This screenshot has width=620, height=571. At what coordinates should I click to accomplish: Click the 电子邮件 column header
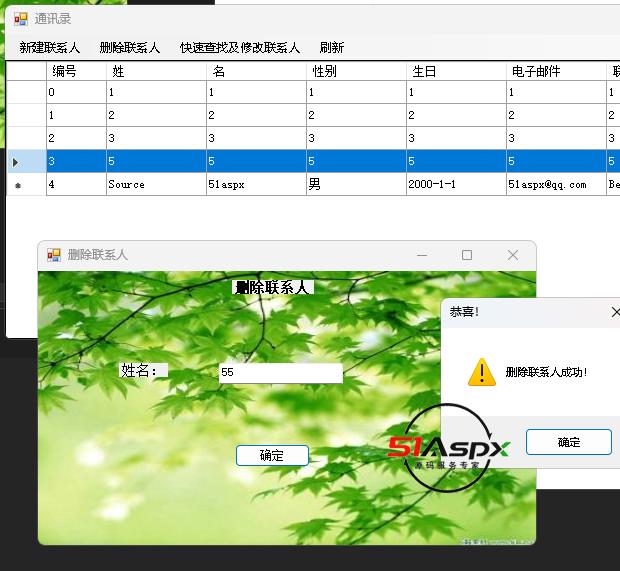pos(556,72)
